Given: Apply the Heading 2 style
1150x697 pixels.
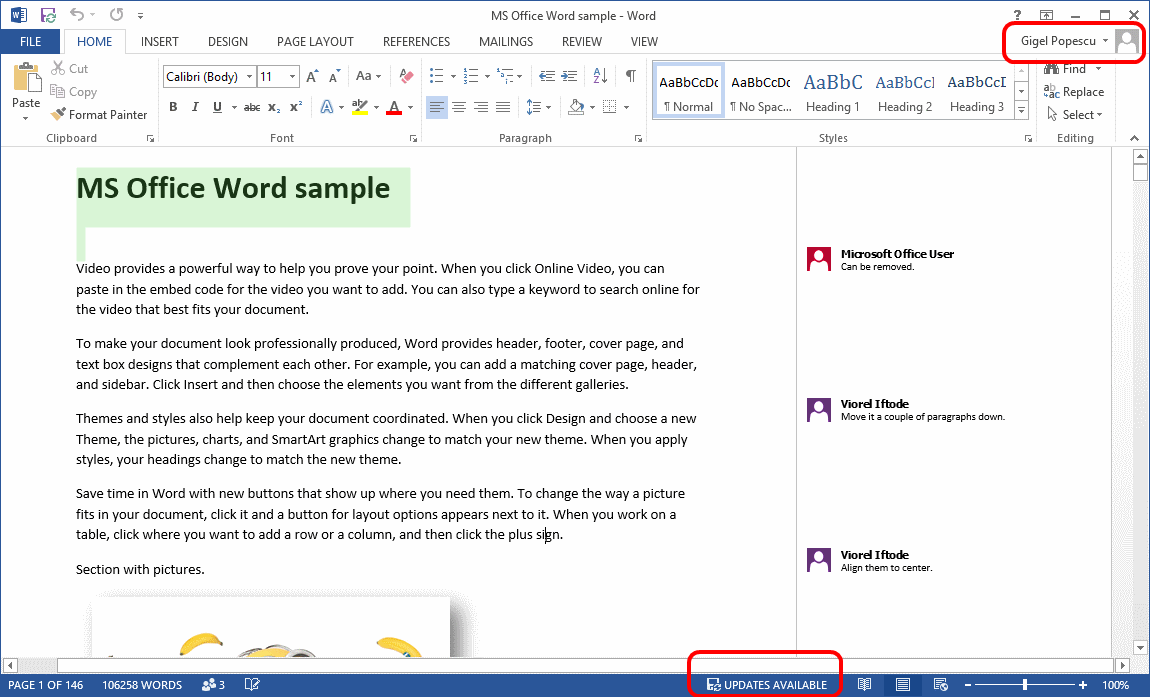Looking at the screenshot, I should click(x=904, y=91).
